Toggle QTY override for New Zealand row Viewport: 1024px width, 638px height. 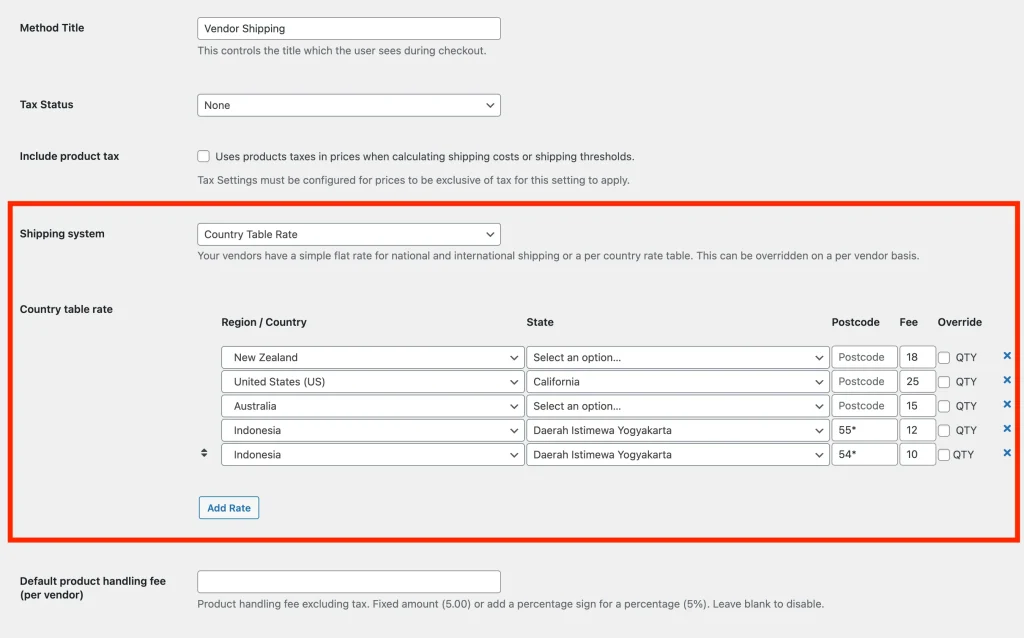(x=944, y=358)
